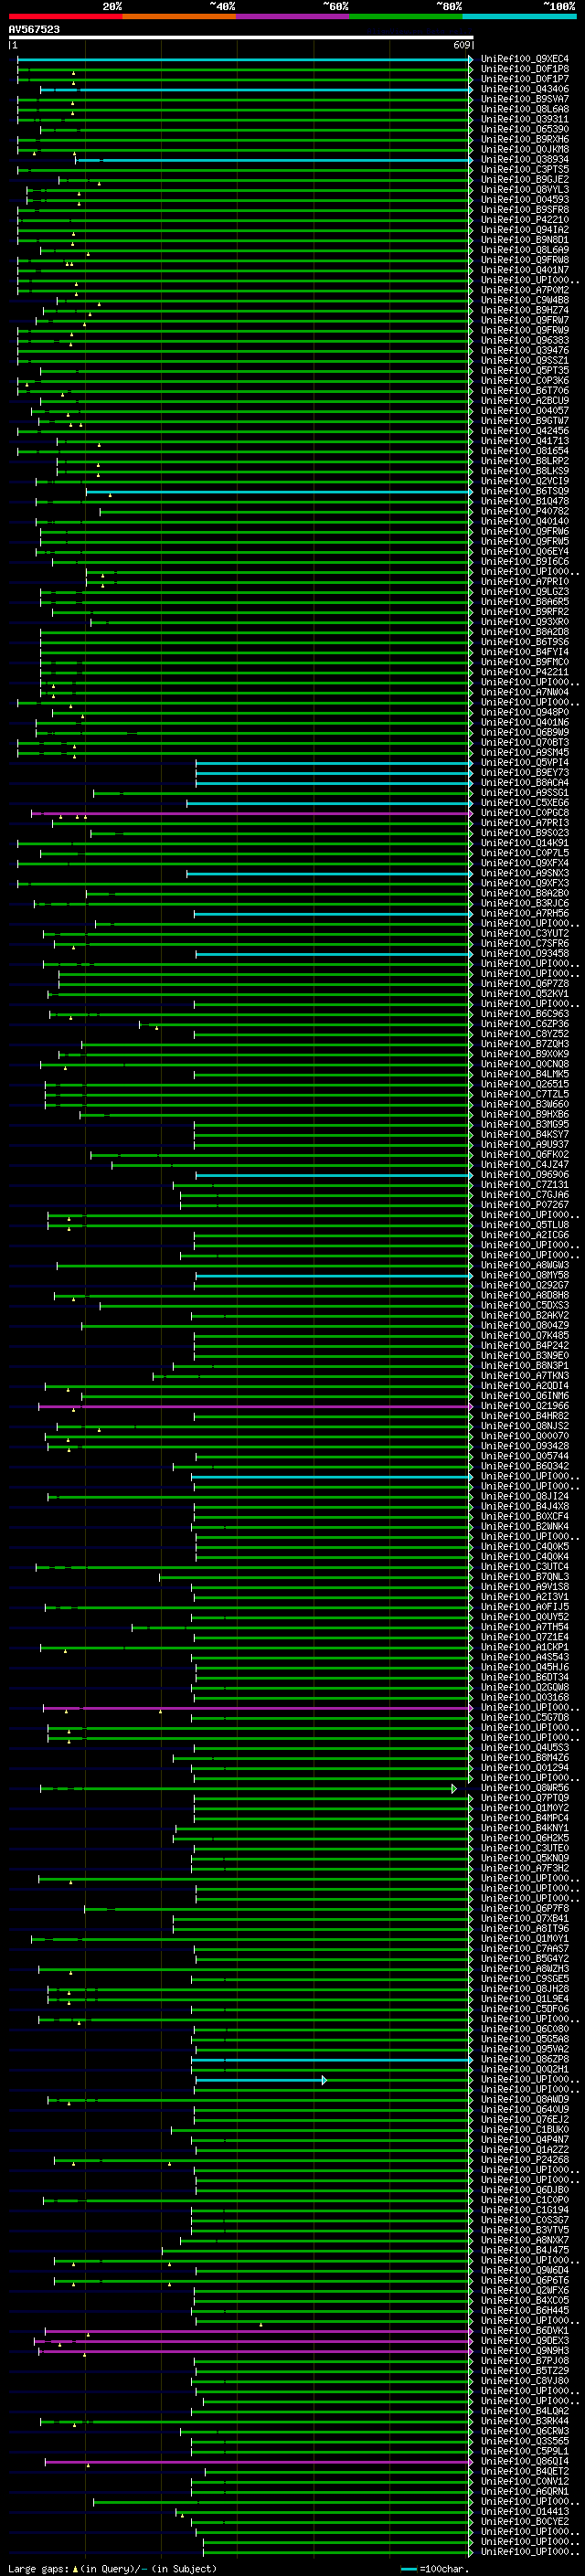
Task: Click the white query sequence bar
Action: pyautogui.click(x=241, y=37)
